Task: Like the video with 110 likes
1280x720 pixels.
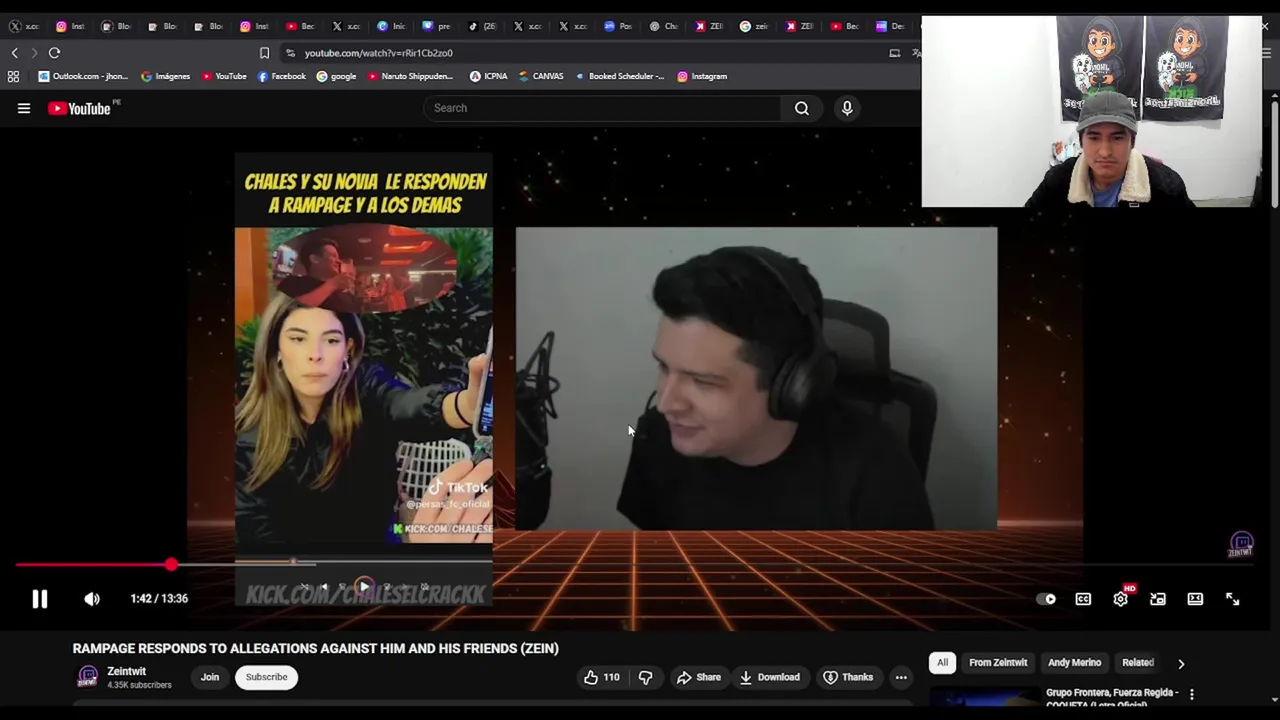Action: [602, 677]
